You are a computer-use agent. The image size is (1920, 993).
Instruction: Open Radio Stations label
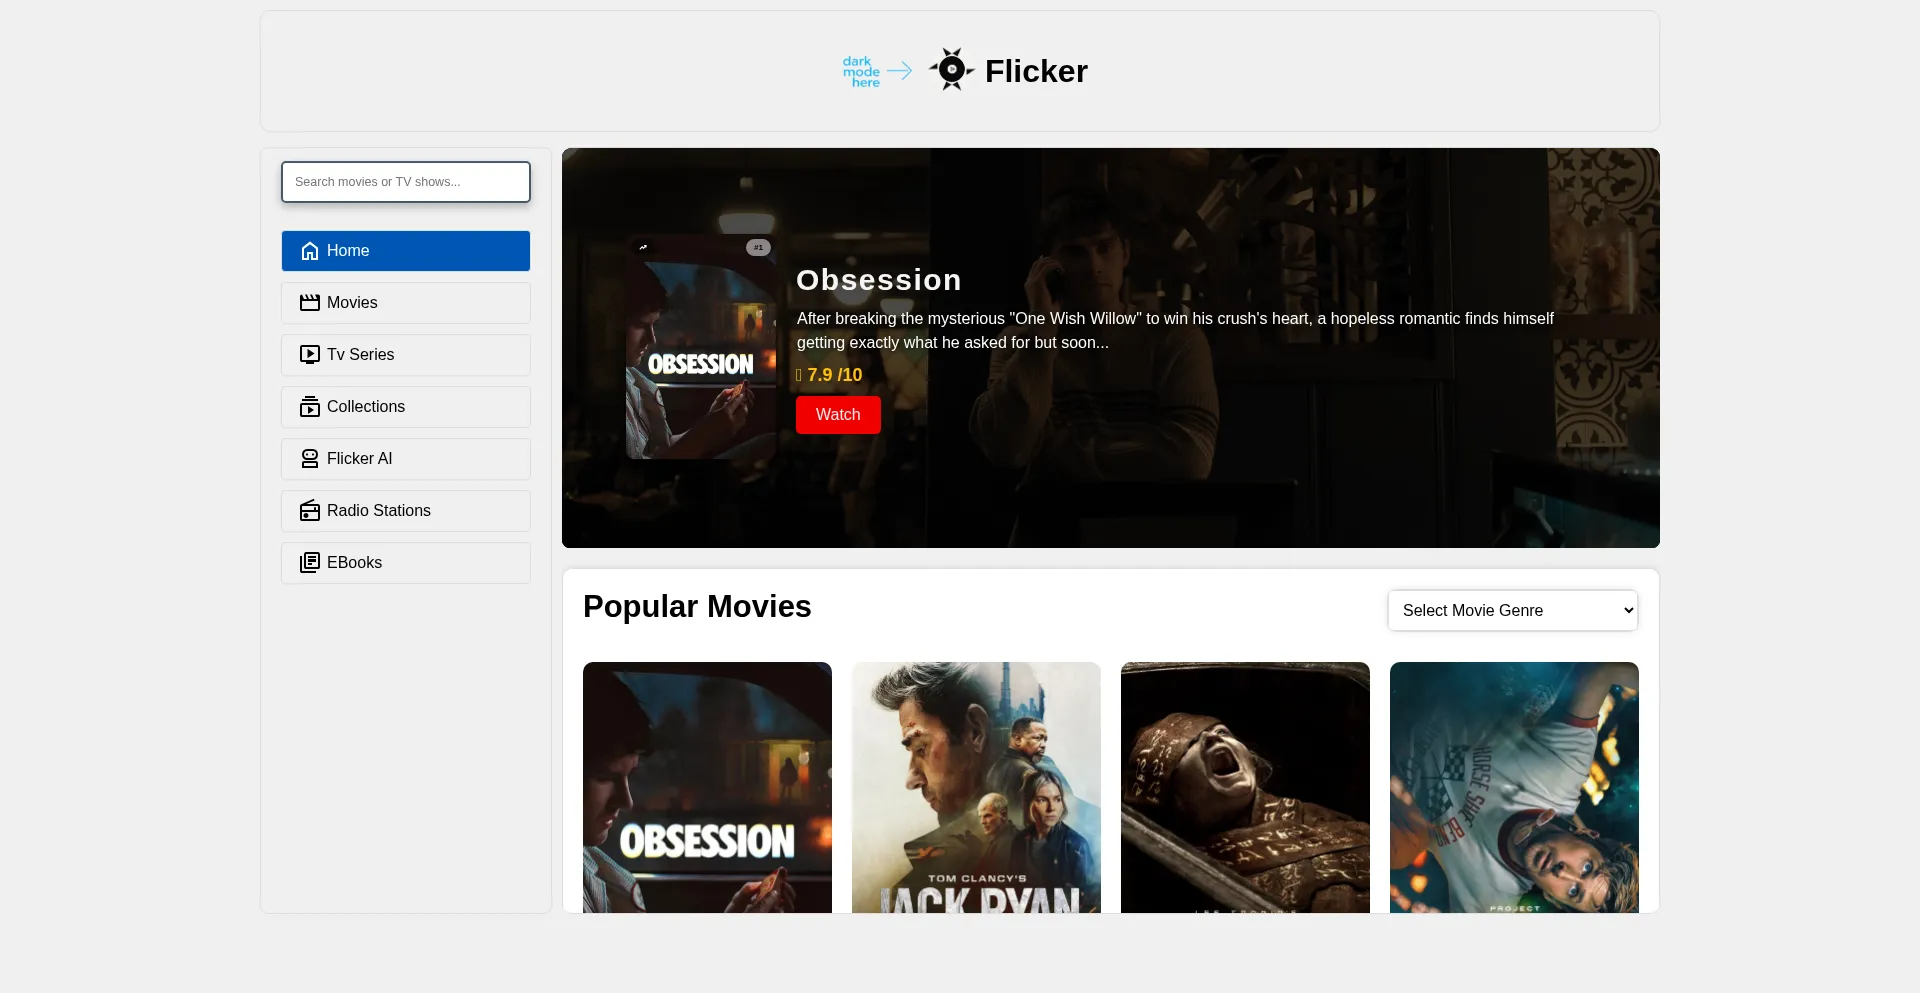tap(379, 511)
